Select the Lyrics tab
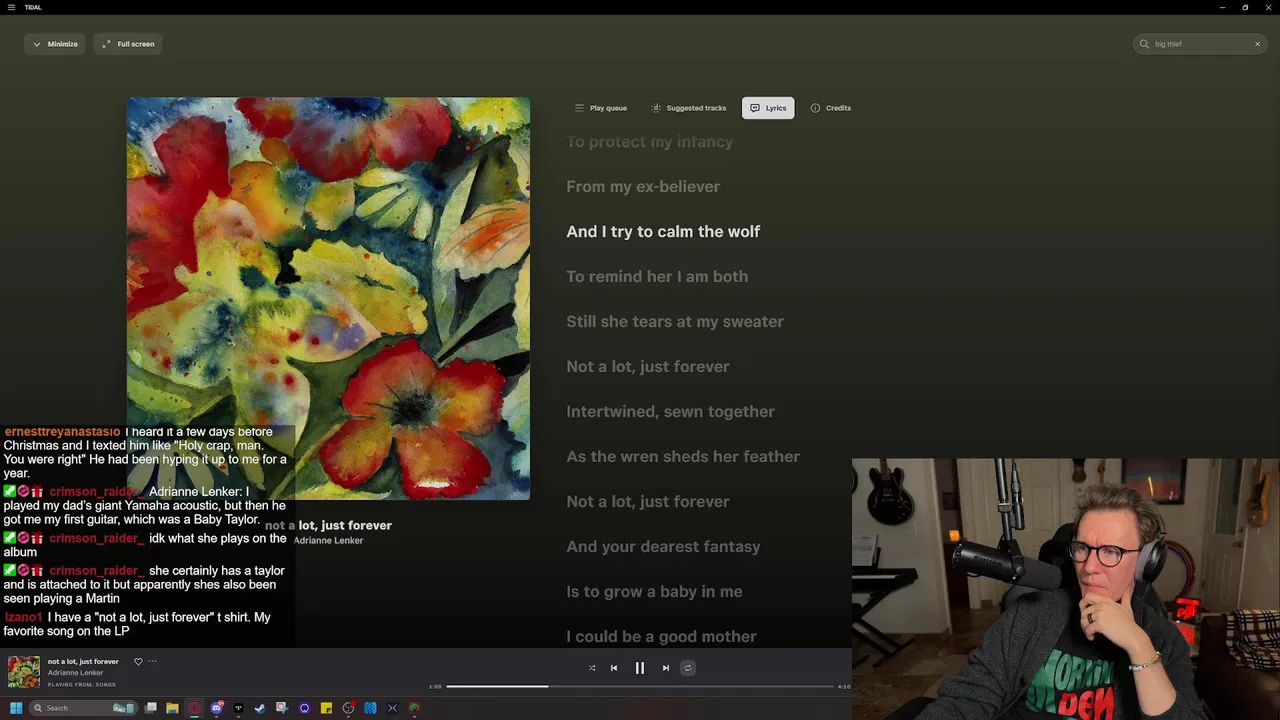Image resolution: width=1280 pixels, height=720 pixels. tap(768, 108)
